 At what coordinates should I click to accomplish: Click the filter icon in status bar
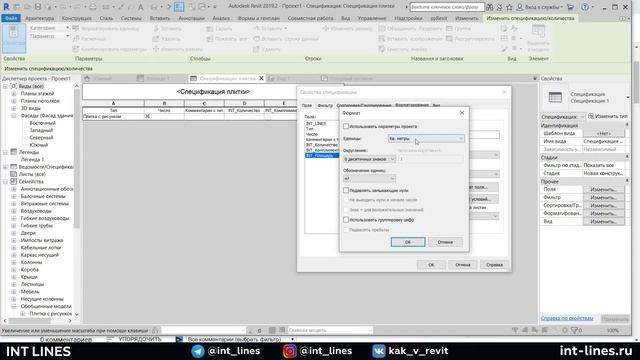pyautogui.click(x=574, y=330)
